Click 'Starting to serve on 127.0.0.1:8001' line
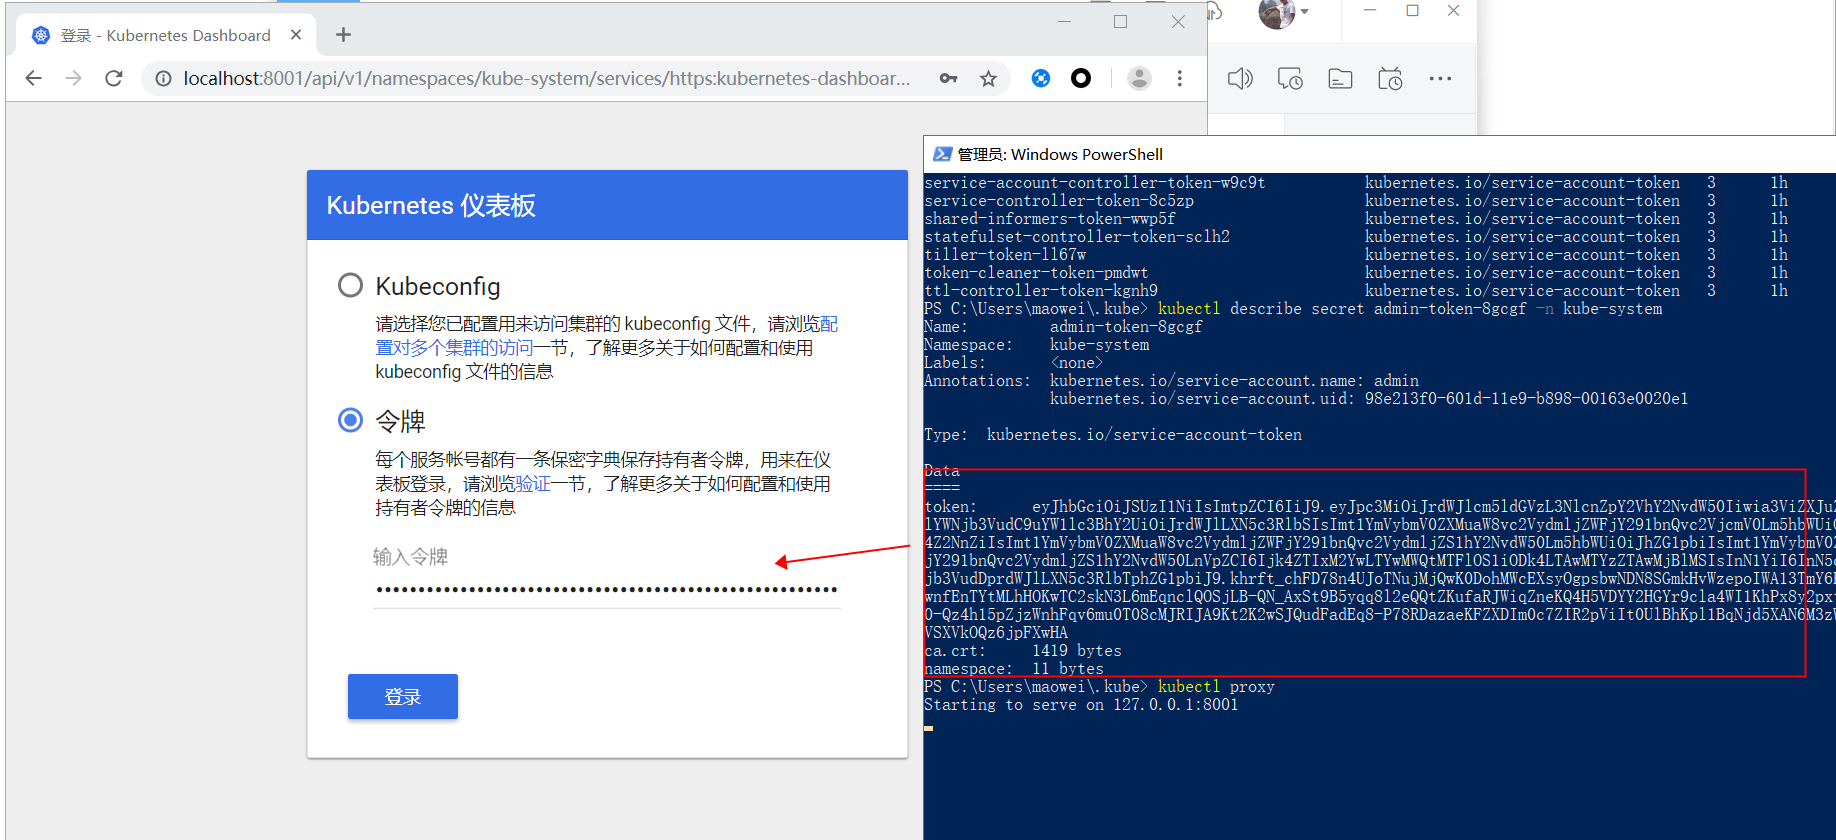Image resolution: width=1836 pixels, height=840 pixels. tap(1081, 704)
